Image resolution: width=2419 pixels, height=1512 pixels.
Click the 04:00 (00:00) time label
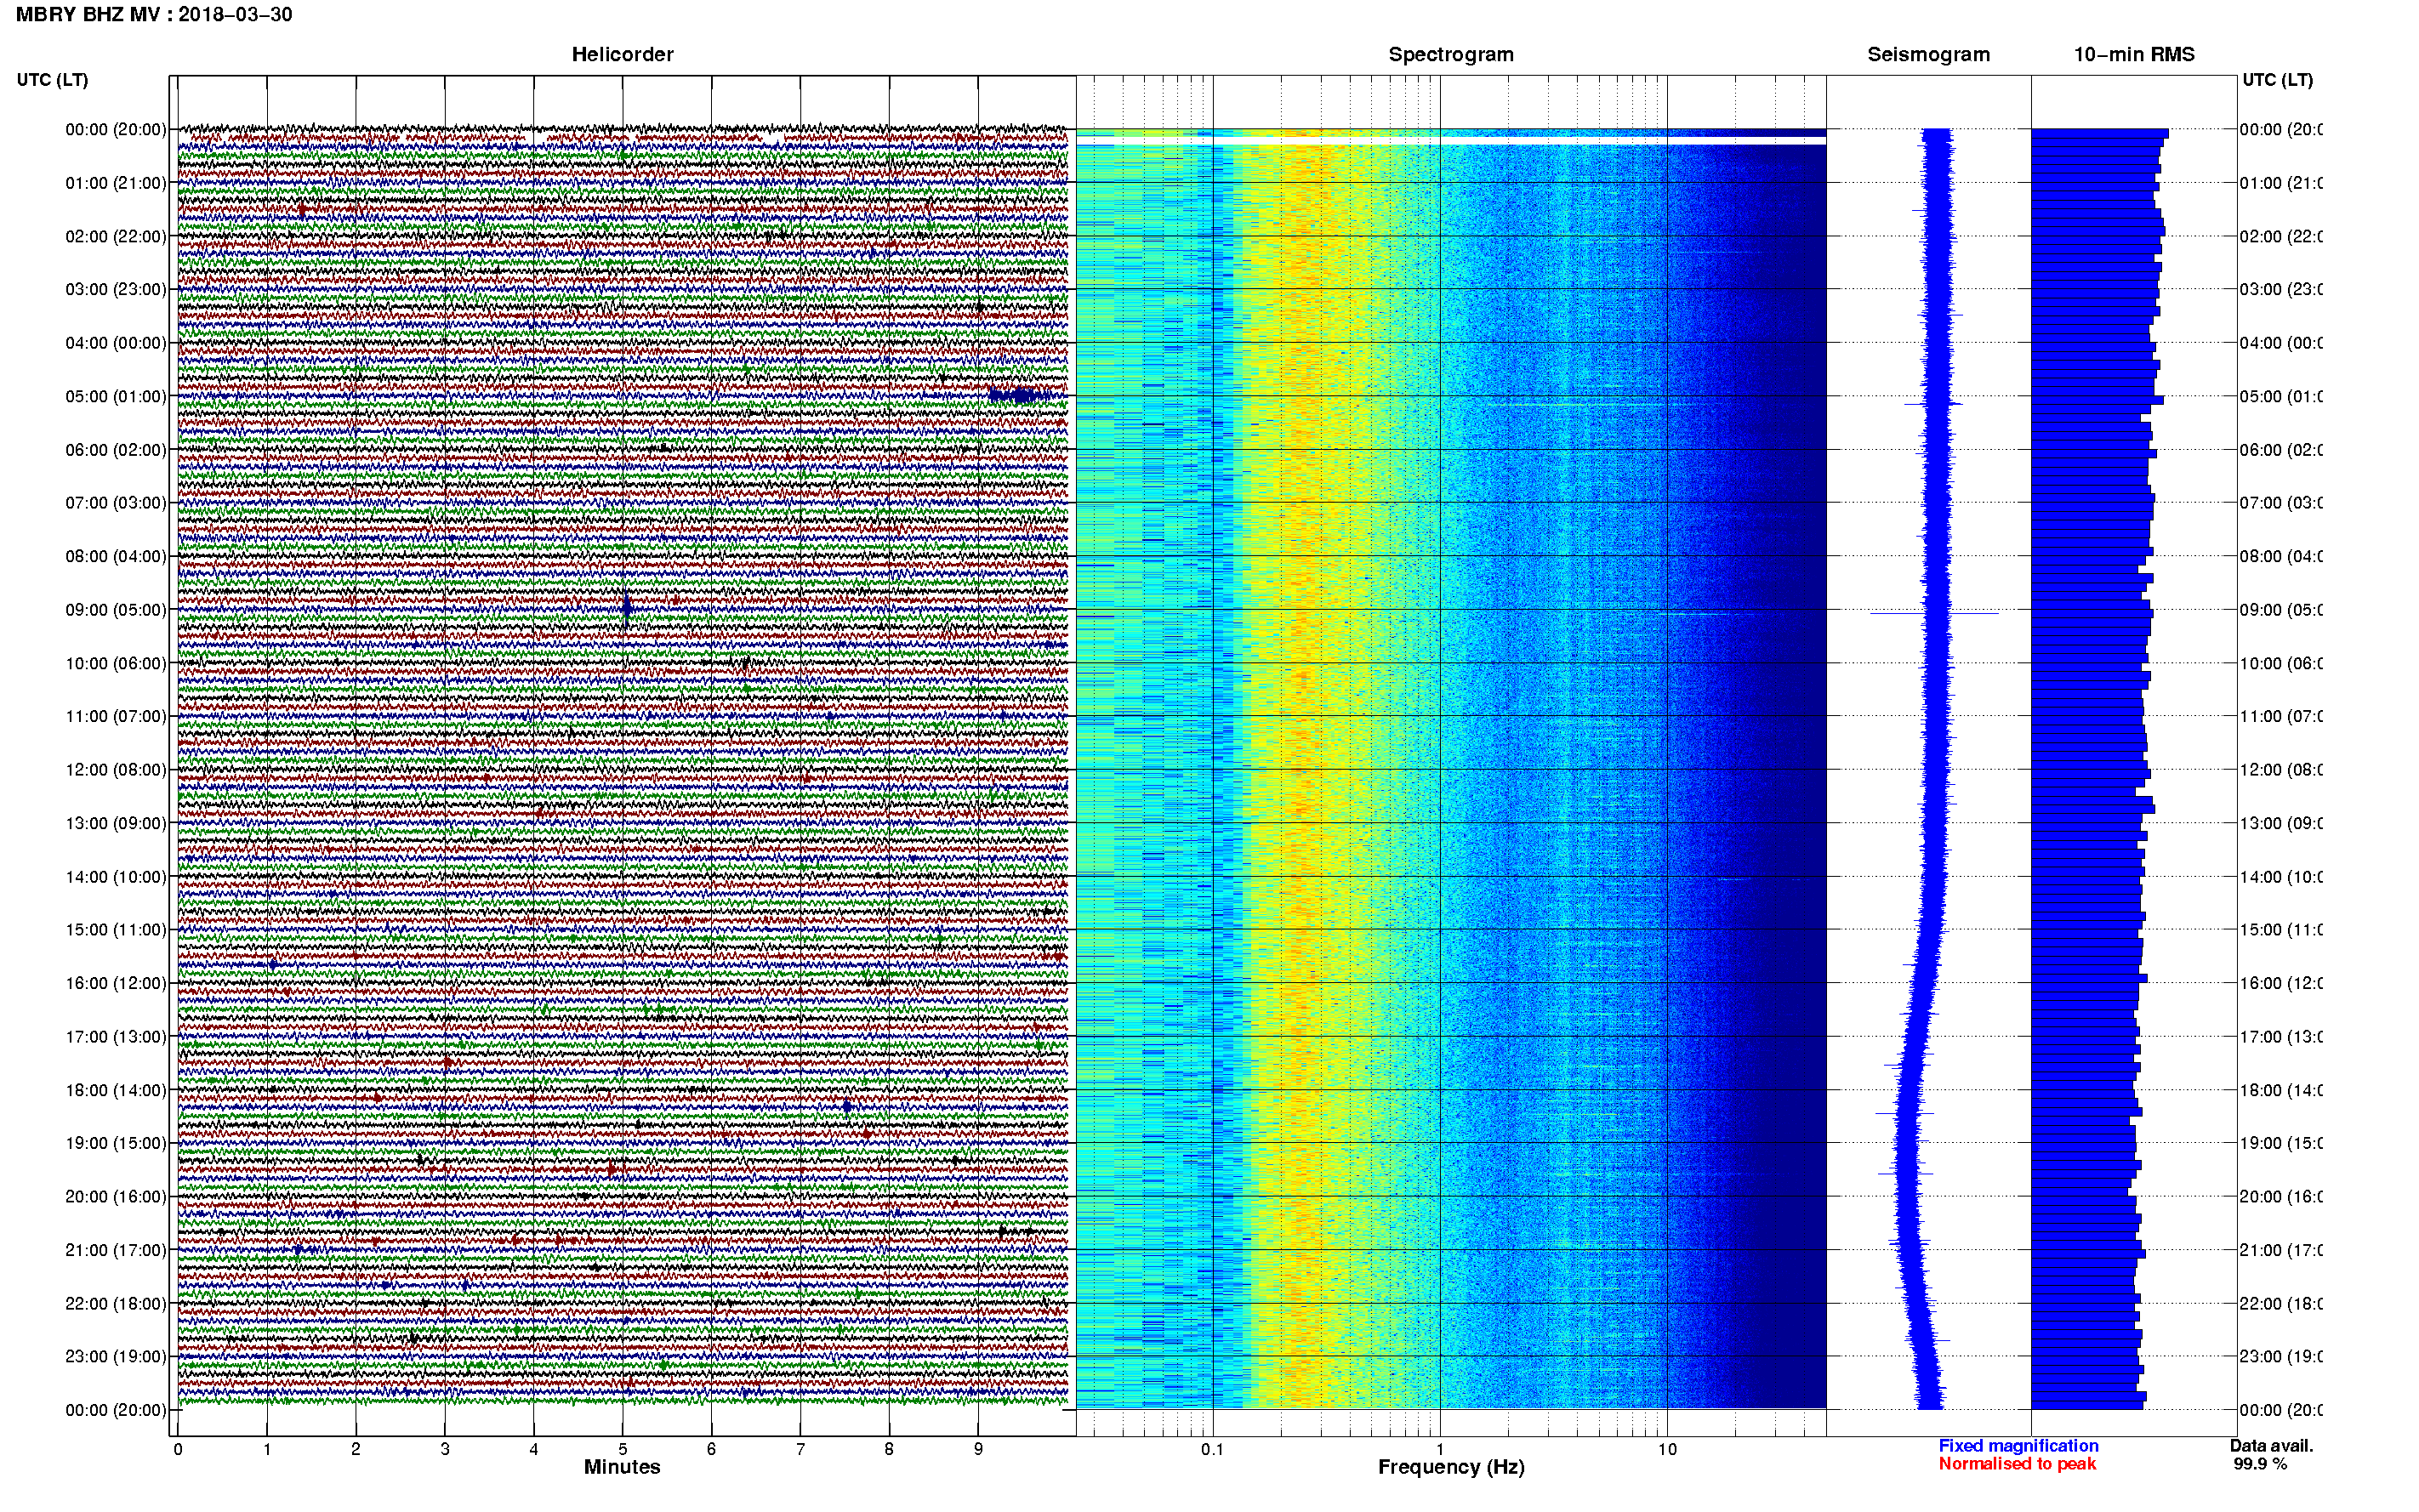(116, 343)
